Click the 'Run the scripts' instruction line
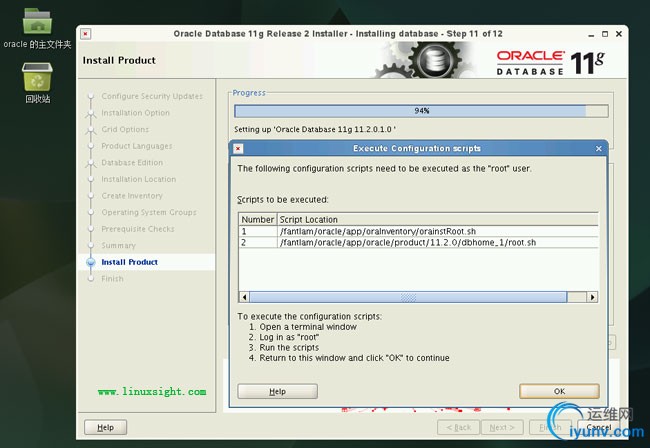Screen dimensions: 650x448 tap(289, 347)
